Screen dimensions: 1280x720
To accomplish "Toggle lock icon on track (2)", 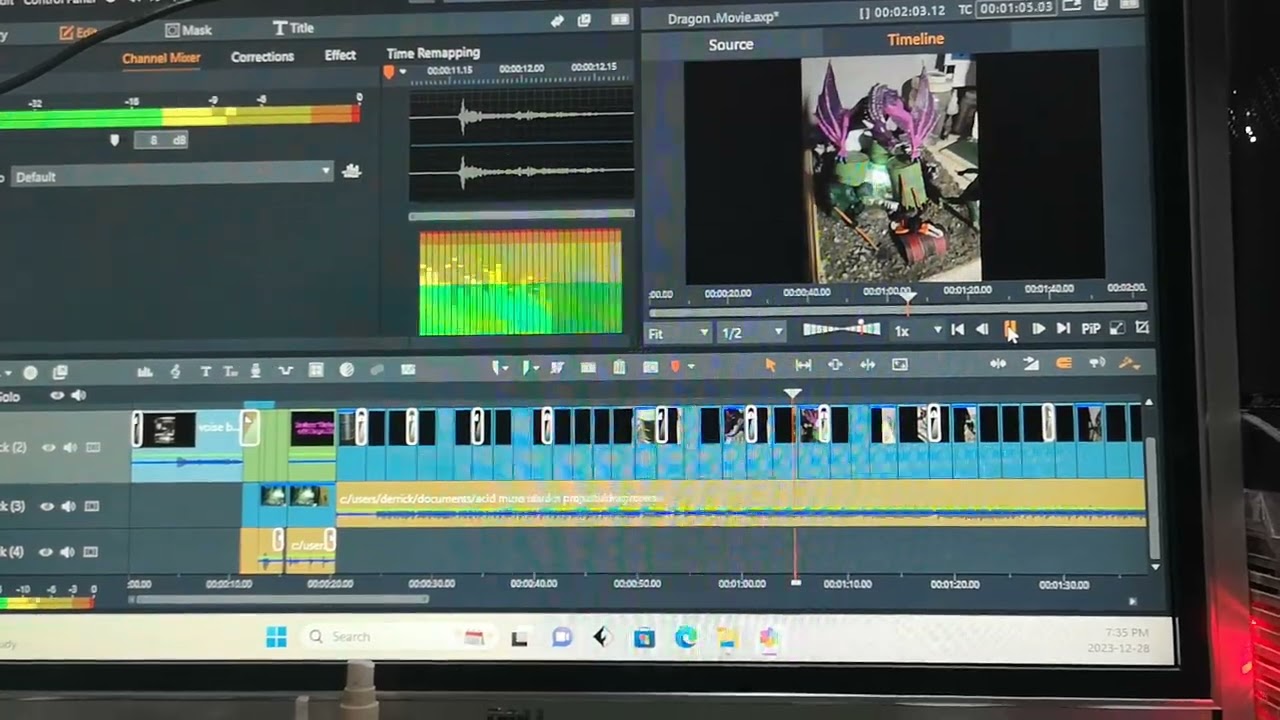I will (x=92, y=447).
